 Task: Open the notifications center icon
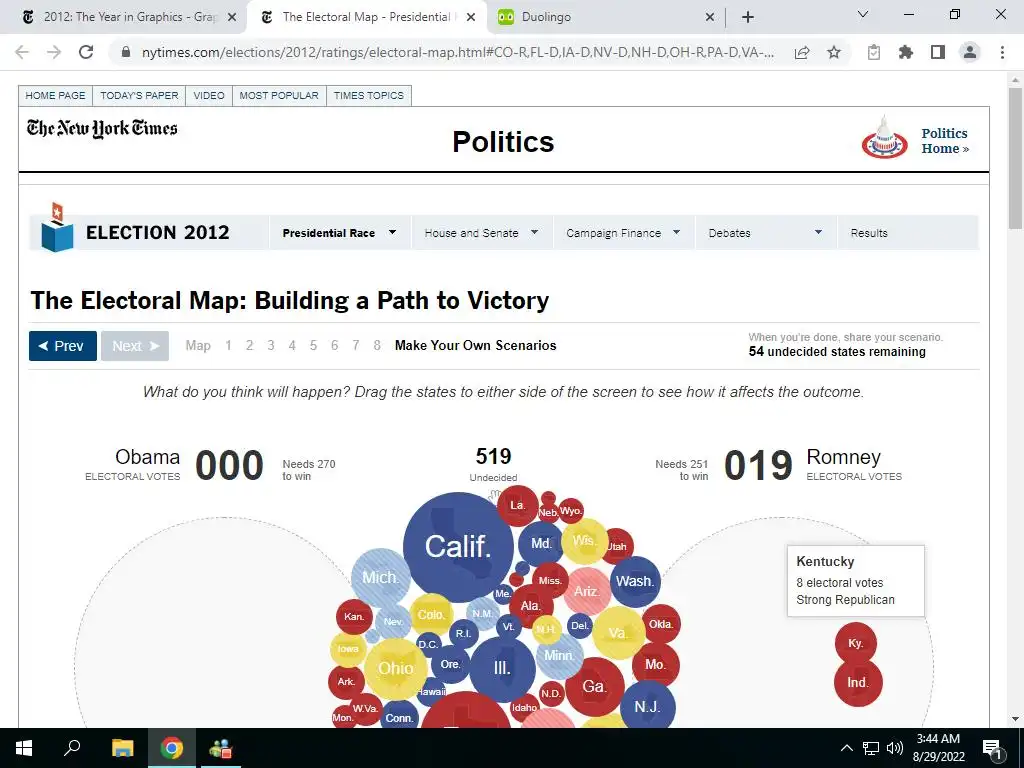point(991,748)
